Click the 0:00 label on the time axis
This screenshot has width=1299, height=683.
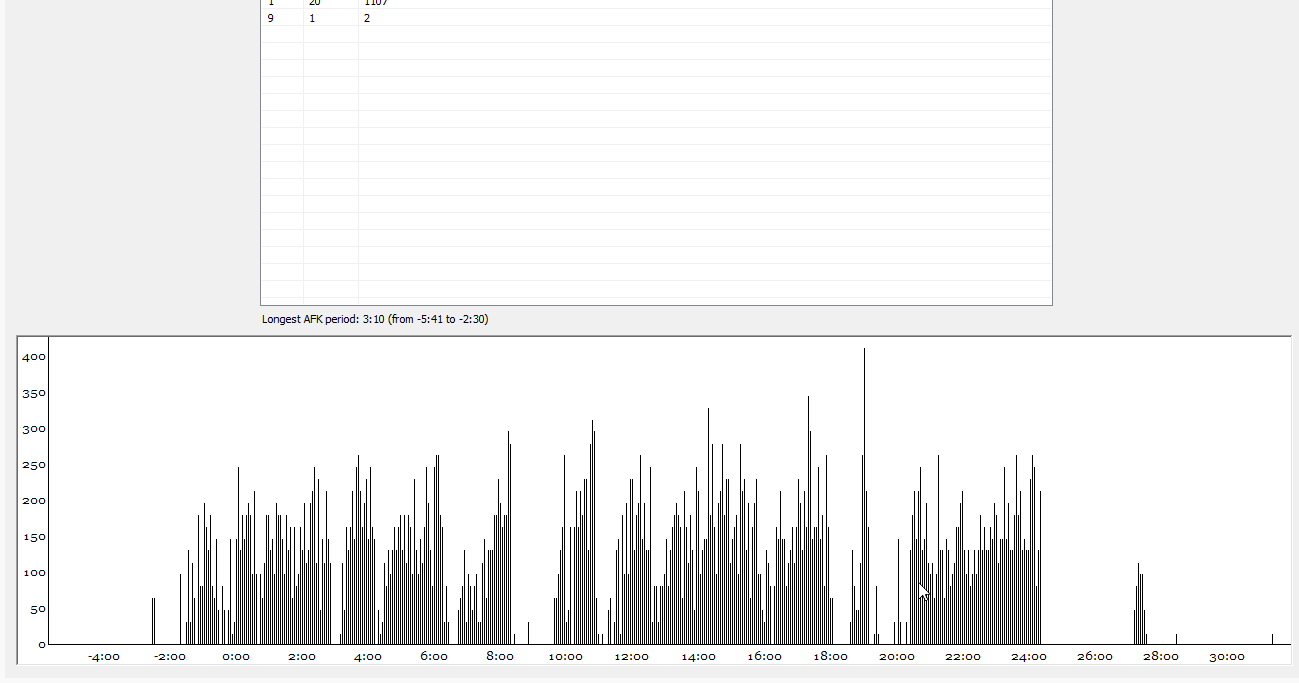pos(236,657)
